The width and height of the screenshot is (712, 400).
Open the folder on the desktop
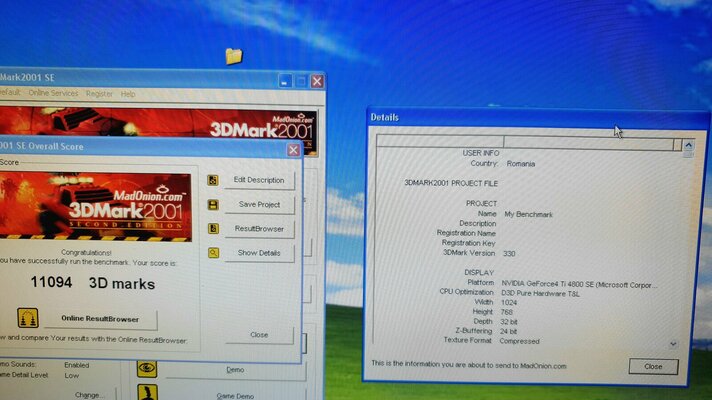click(233, 56)
